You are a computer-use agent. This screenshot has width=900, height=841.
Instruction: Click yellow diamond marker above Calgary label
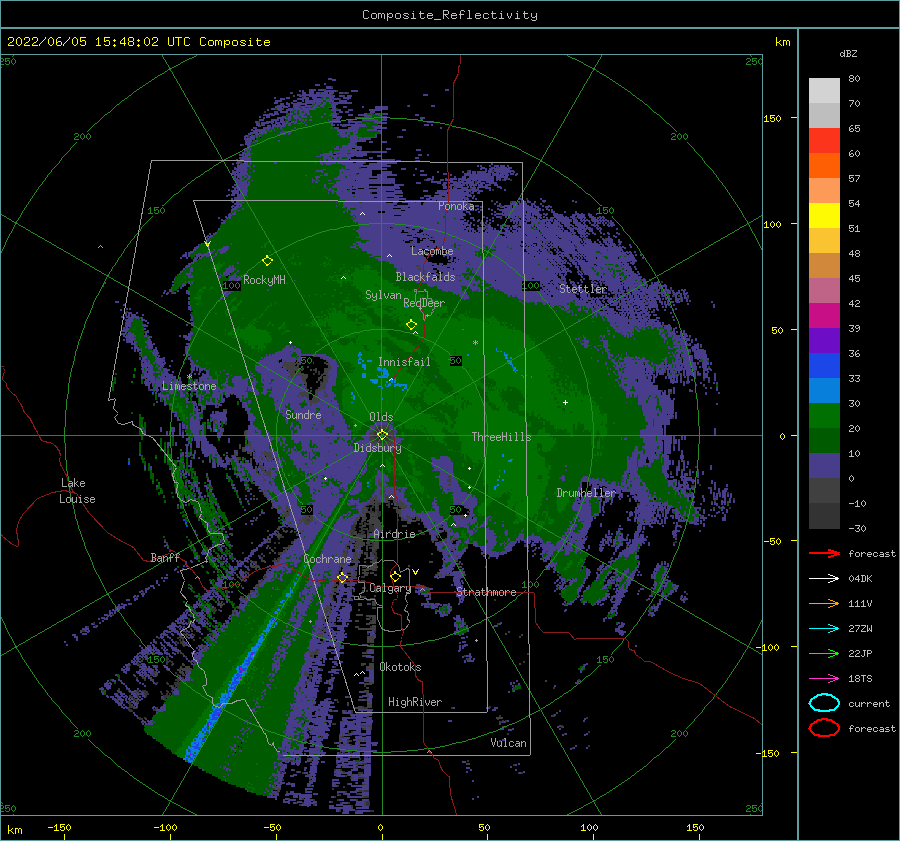[395, 576]
